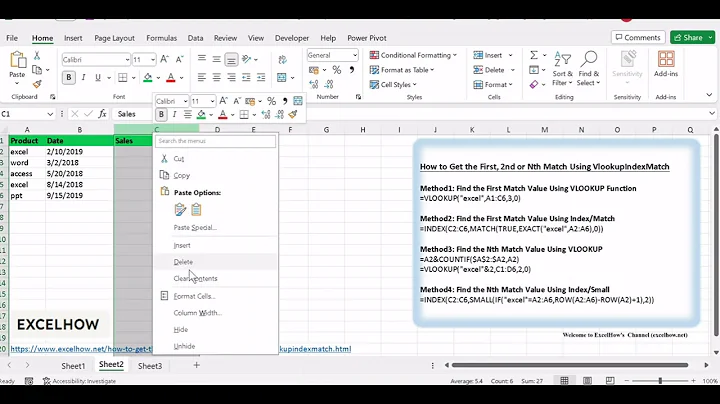Collapse the ribbon using the chevron

709,95
